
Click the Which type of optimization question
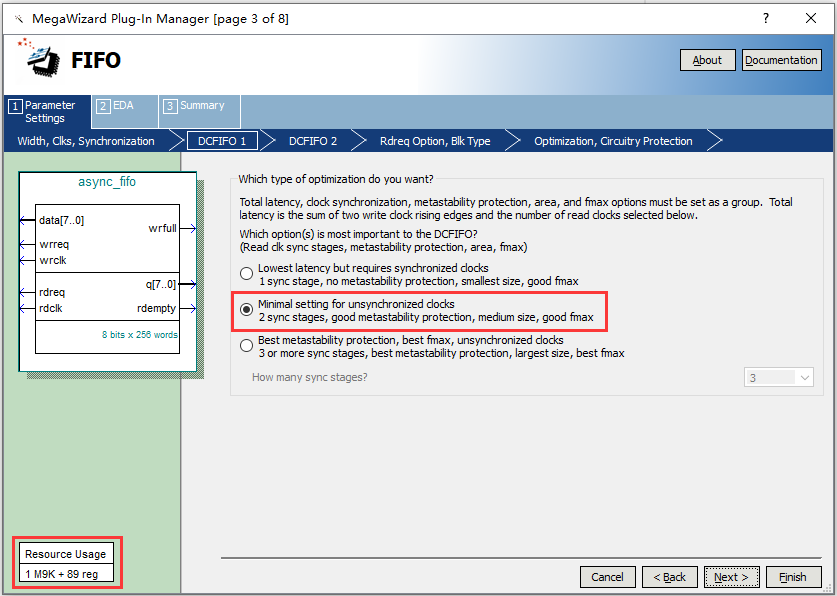(x=336, y=179)
